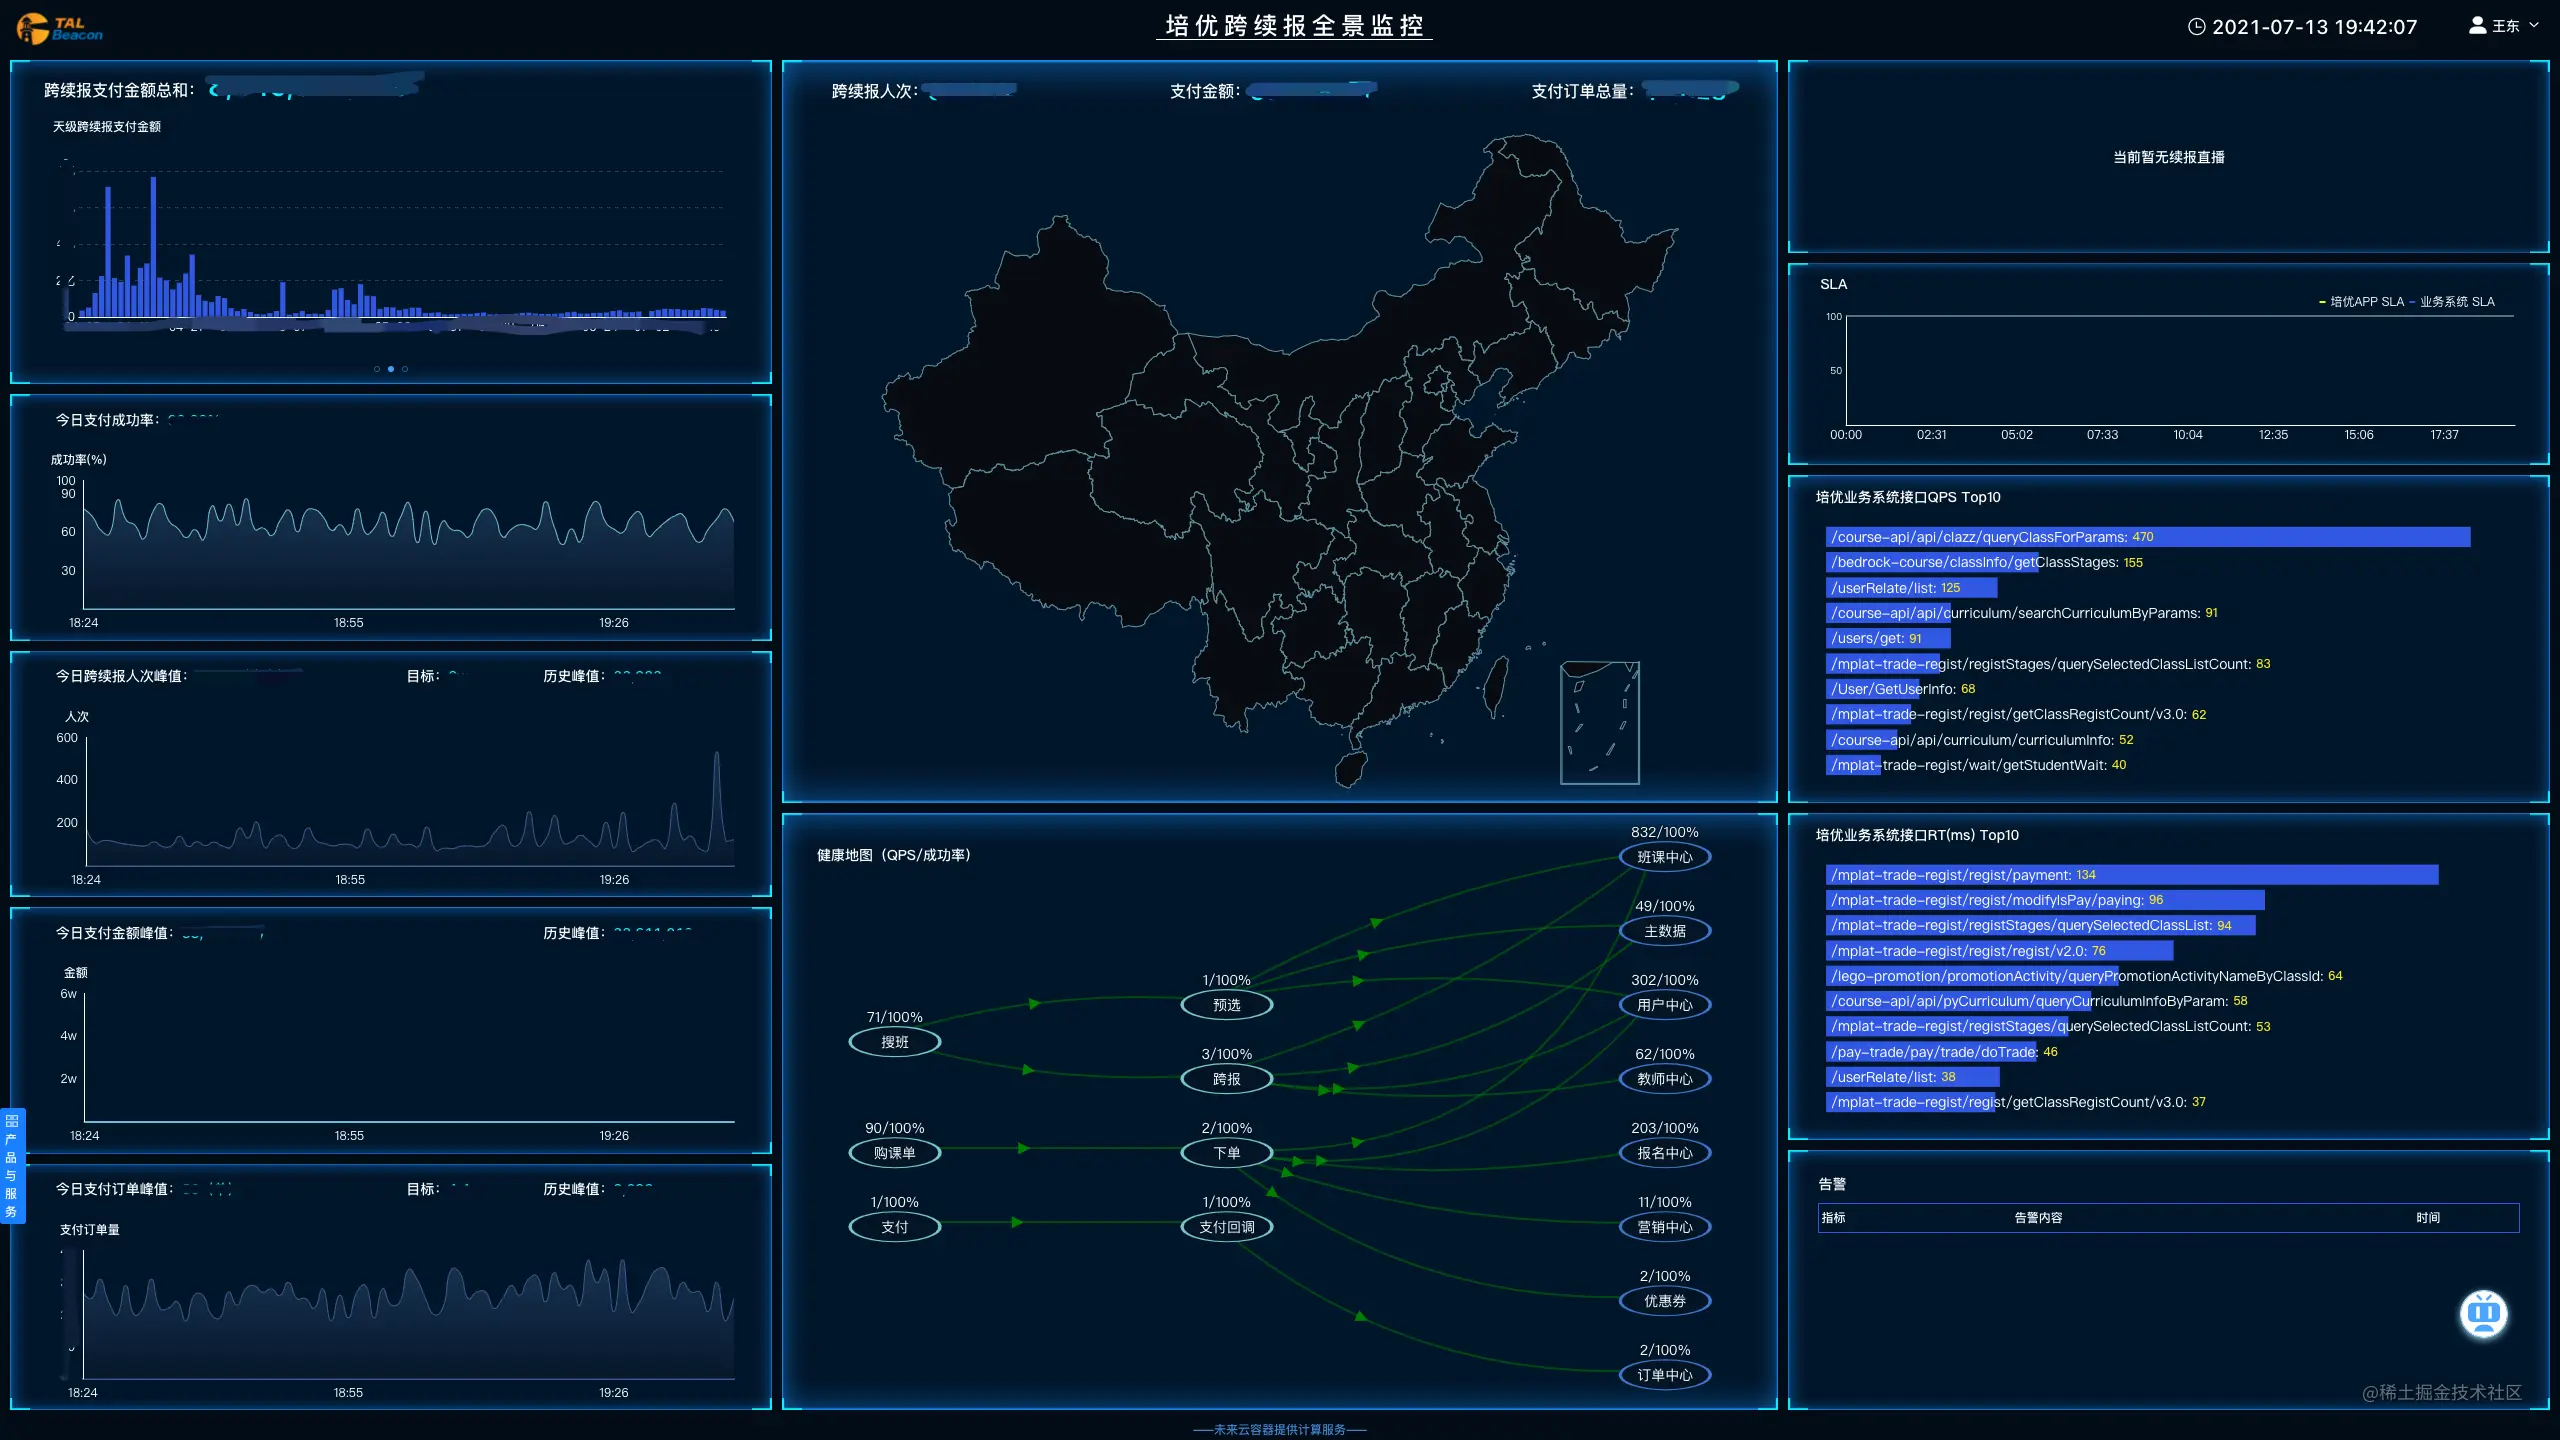The width and height of the screenshot is (2560, 1440).
Task: Click the 告警内容 column header
Action: [x=2038, y=1218]
